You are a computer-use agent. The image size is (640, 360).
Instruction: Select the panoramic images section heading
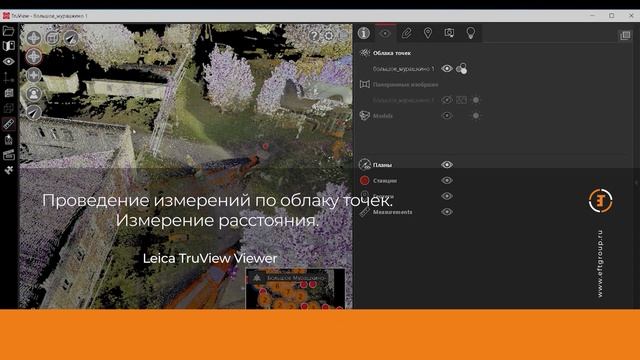(x=405, y=84)
